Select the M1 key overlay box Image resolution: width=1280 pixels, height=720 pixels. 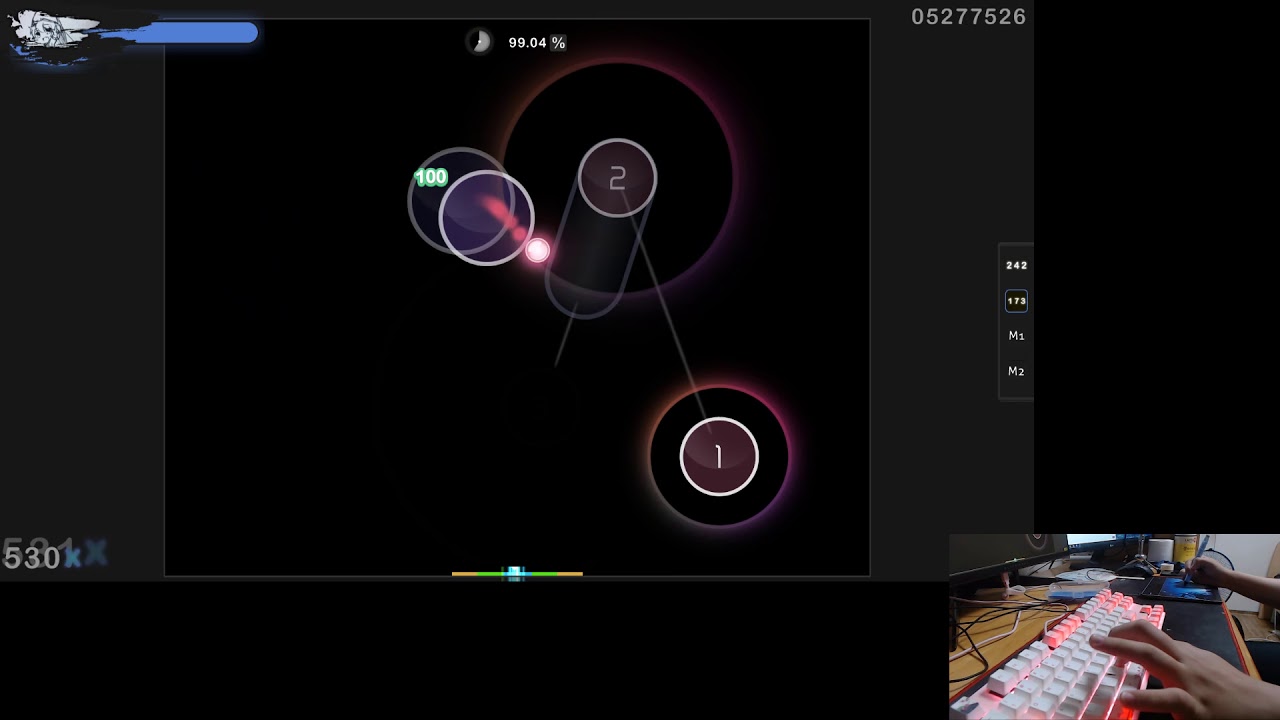(1016, 336)
